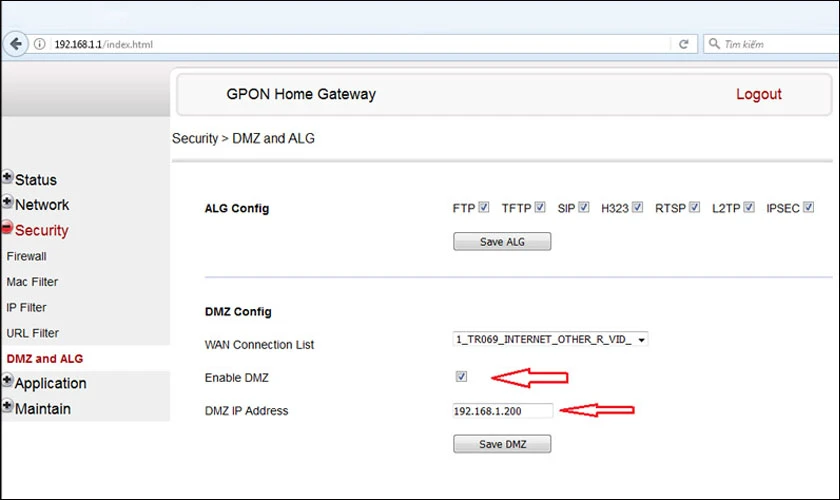Open the Firewall page
Viewport: 840px width, 500px height.
tap(26, 256)
